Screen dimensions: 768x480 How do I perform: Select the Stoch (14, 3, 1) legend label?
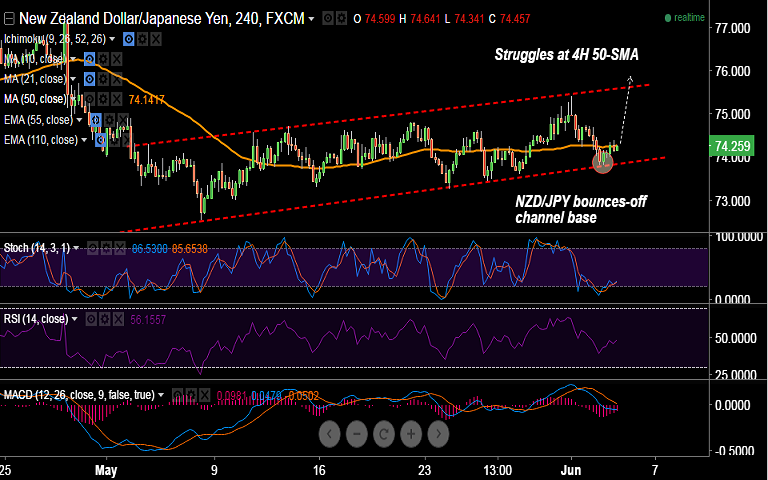click(x=37, y=248)
